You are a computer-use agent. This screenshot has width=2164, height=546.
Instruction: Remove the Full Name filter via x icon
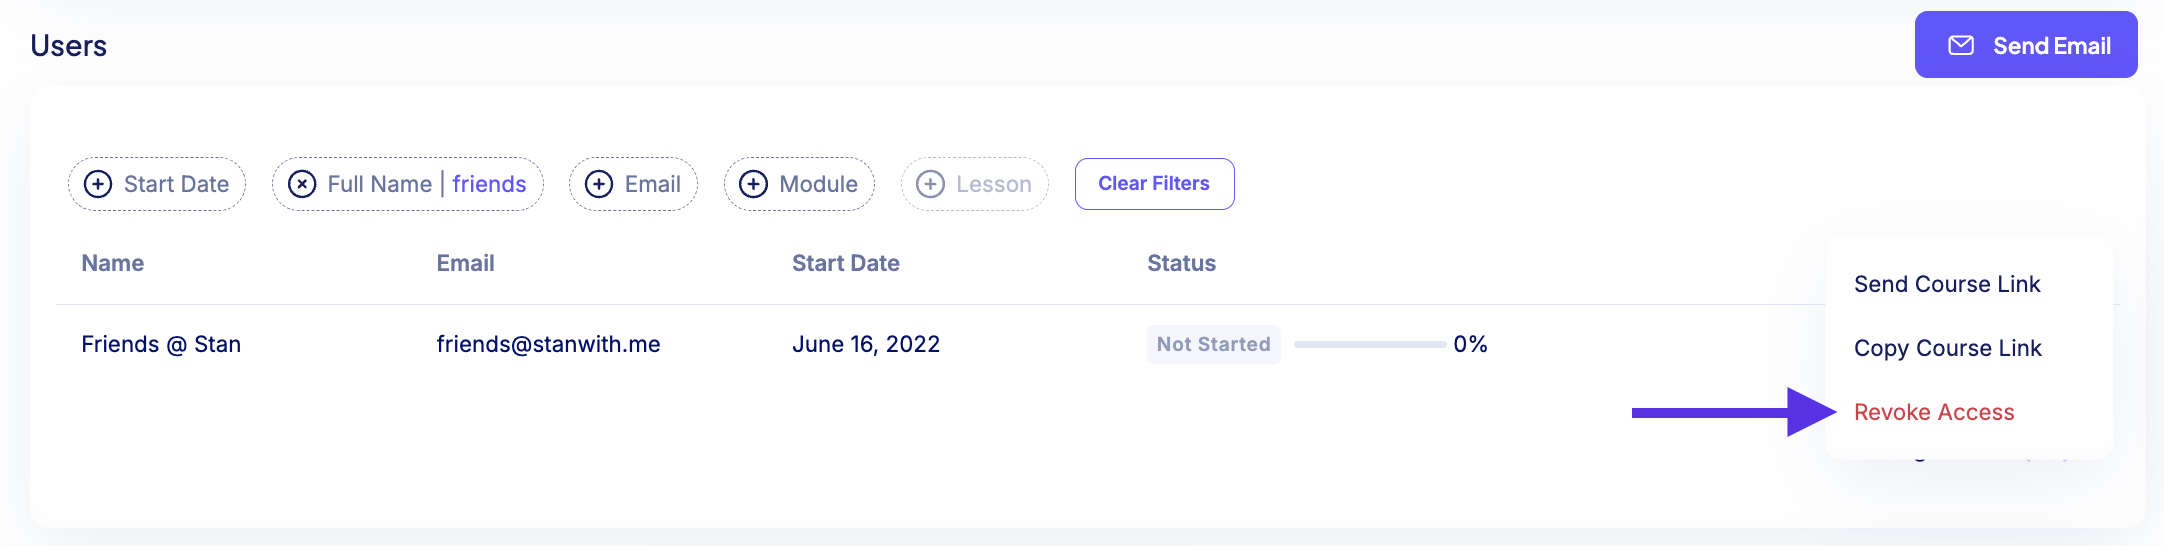pos(302,184)
